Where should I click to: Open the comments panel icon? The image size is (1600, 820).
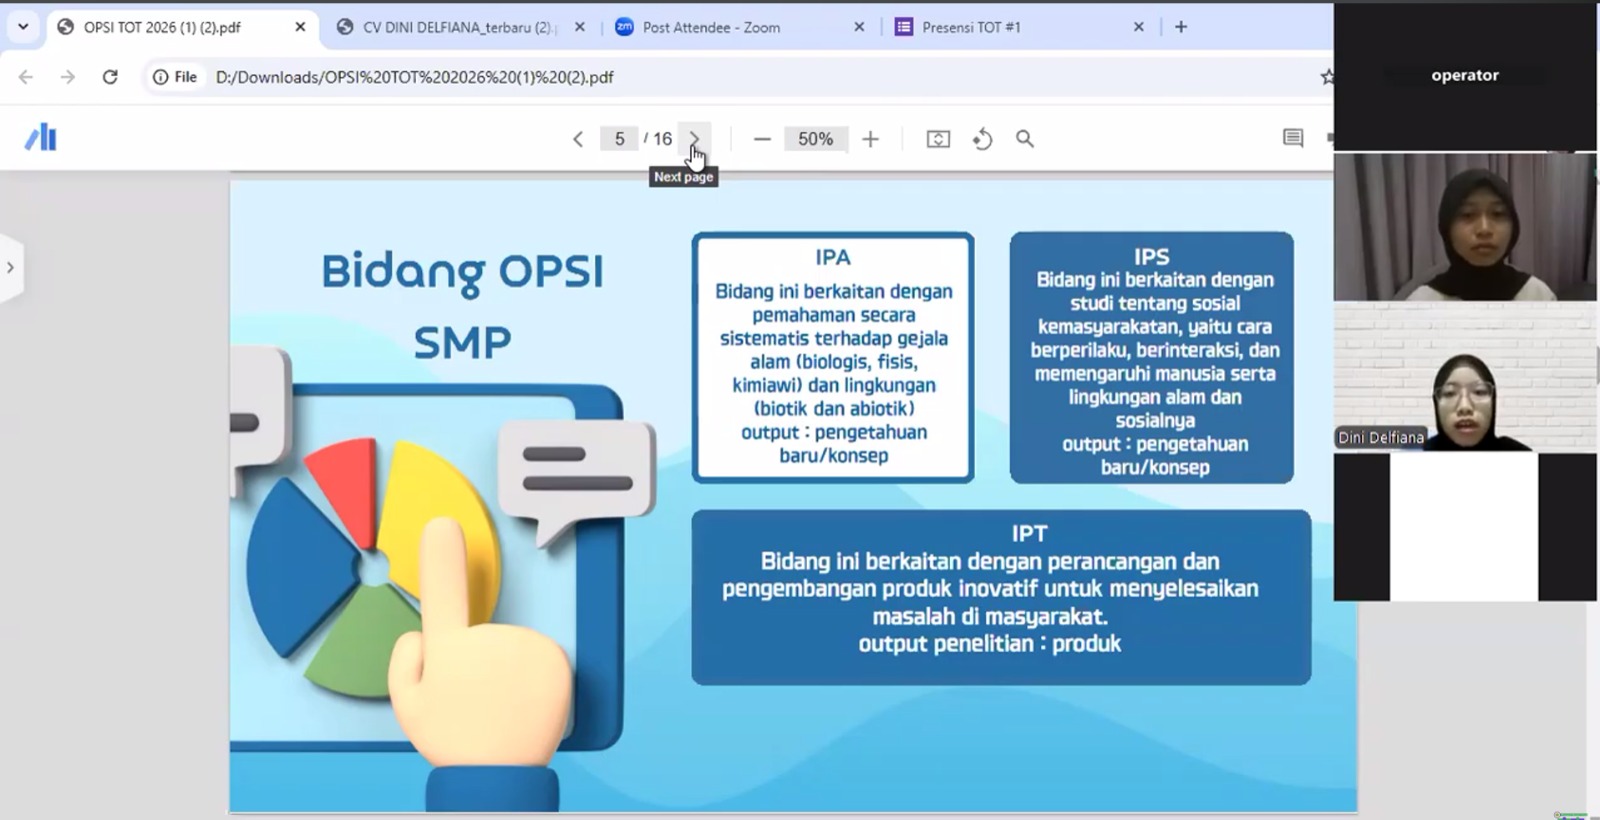coord(1292,138)
